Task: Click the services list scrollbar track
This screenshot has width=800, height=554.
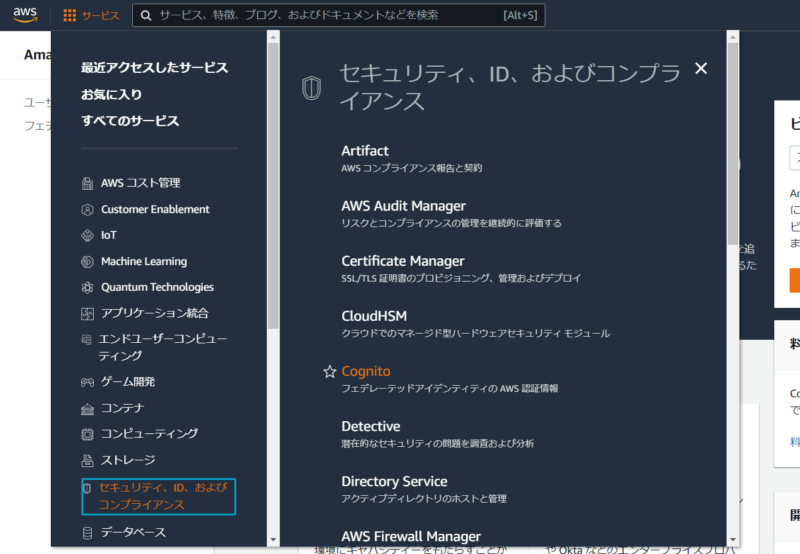Action: coord(733,400)
